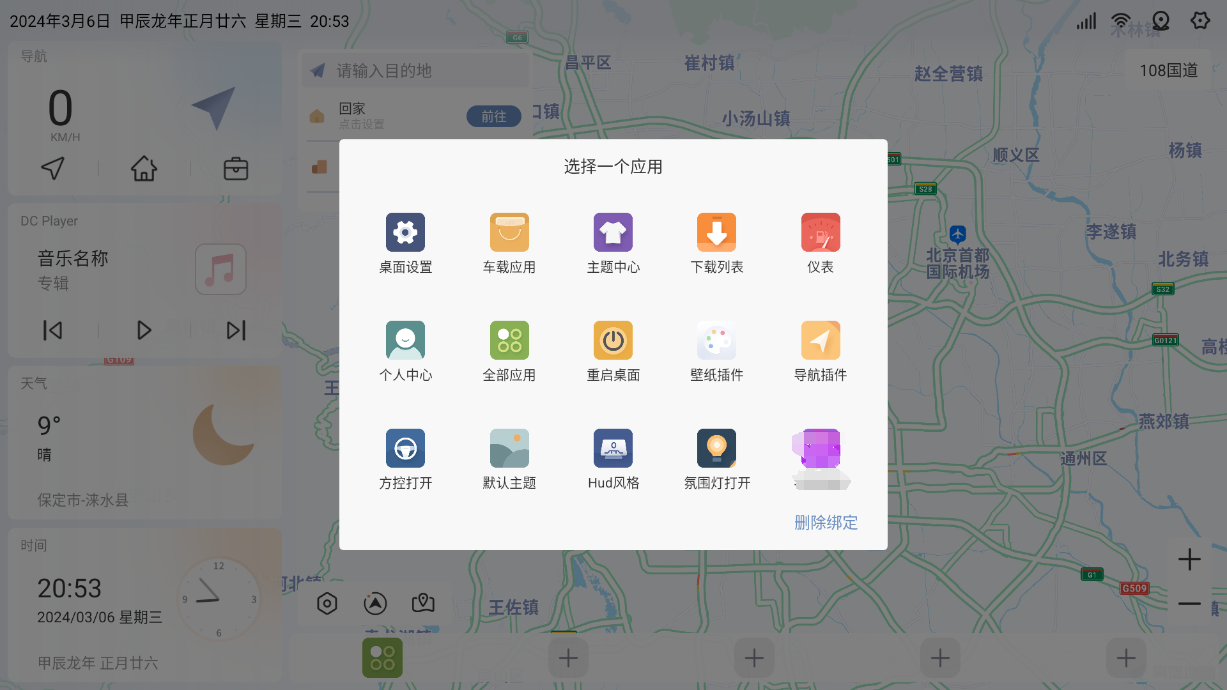Select 重启桌面 restart desktop icon
The width and height of the screenshot is (1227, 690).
613,341
